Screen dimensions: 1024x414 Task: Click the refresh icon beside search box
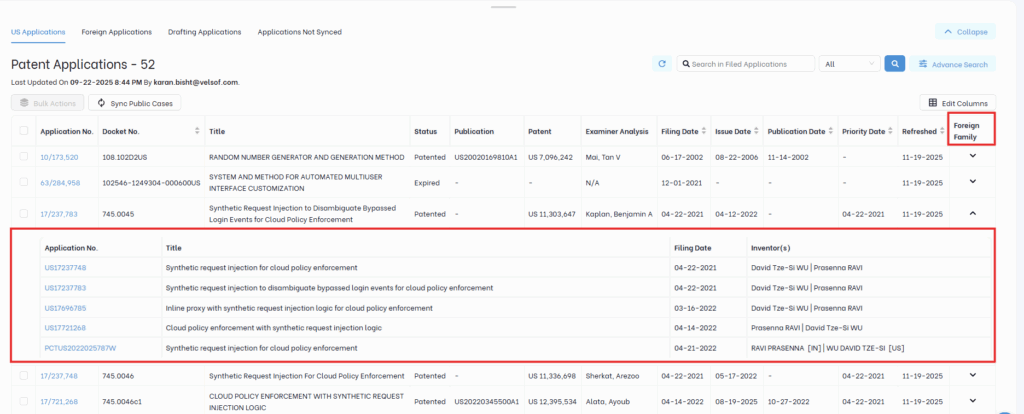pos(662,64)
